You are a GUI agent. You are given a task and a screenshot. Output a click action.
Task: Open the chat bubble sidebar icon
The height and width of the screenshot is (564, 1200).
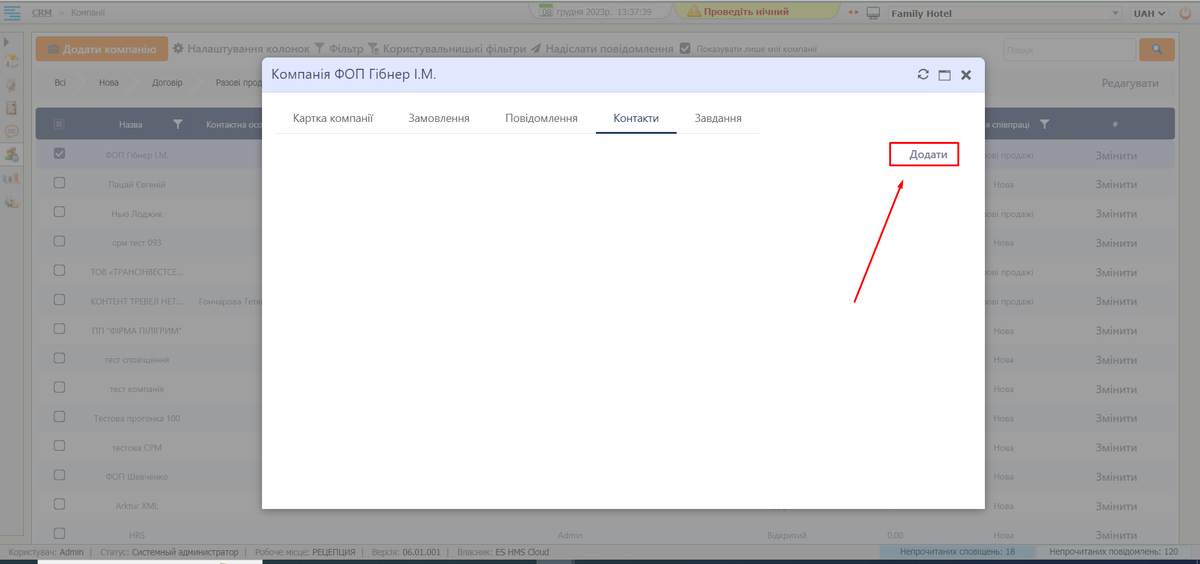[x=12, y=131]
